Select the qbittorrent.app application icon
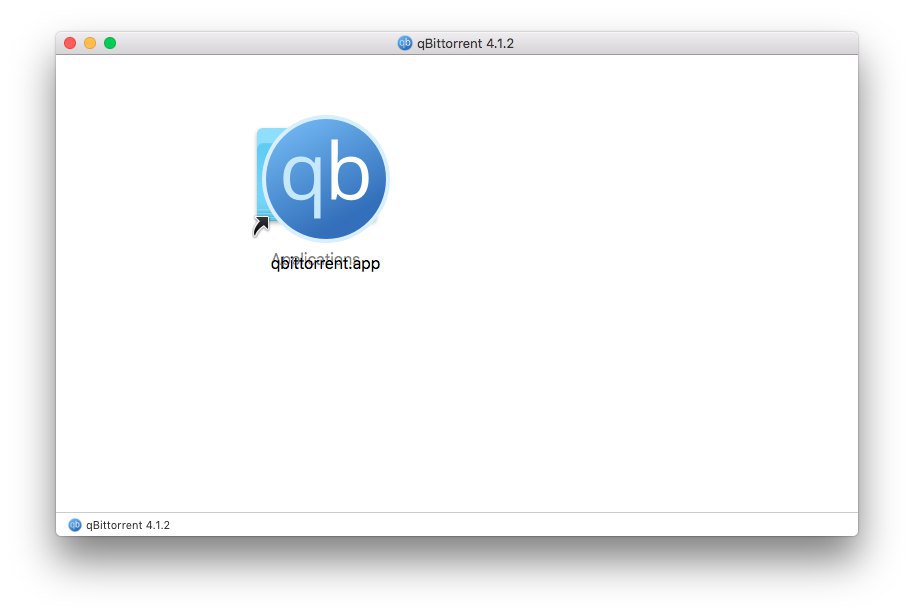 pos(326,178)
